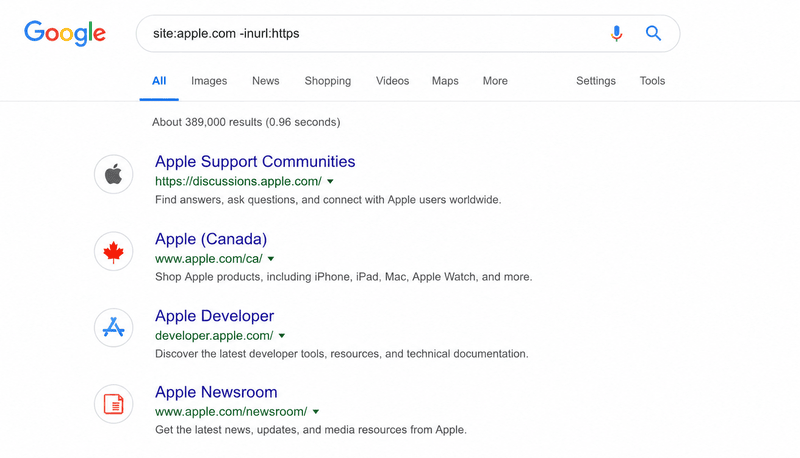Open the Shopping tab
This screenshot has width=800, height=458.
(x=328, y=81)
